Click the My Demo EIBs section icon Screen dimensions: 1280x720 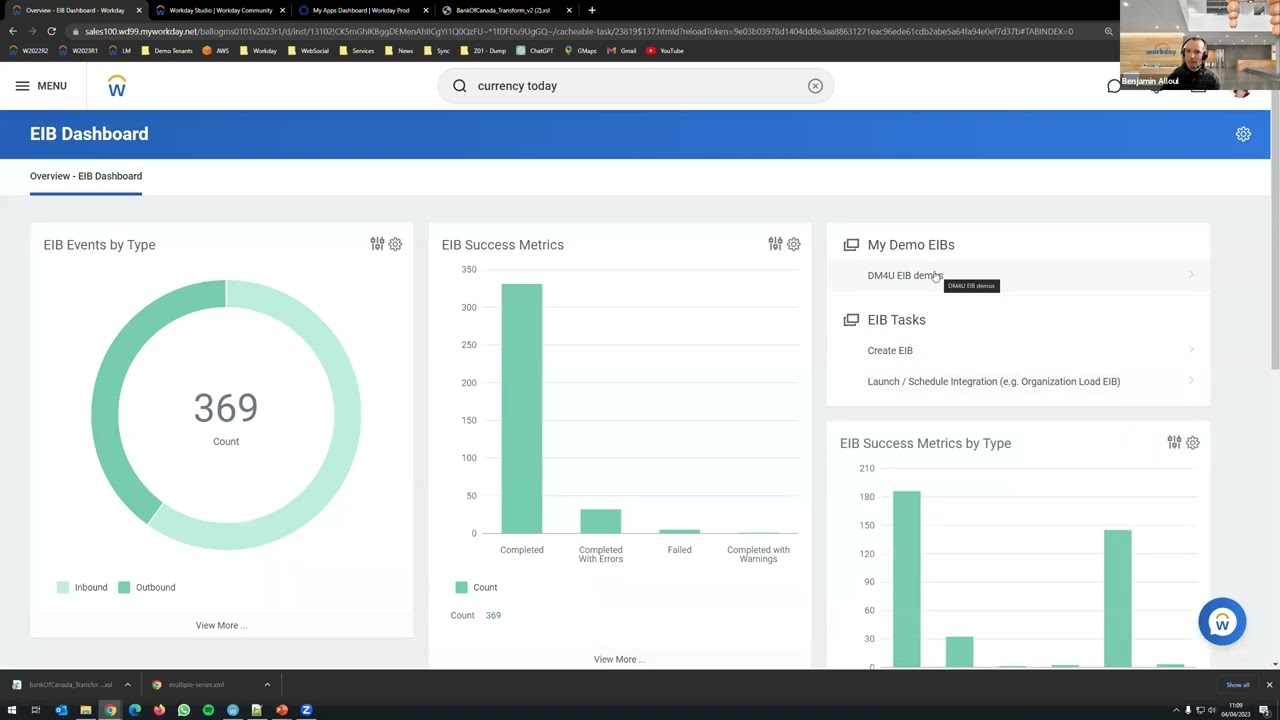[x=851, y=244]
